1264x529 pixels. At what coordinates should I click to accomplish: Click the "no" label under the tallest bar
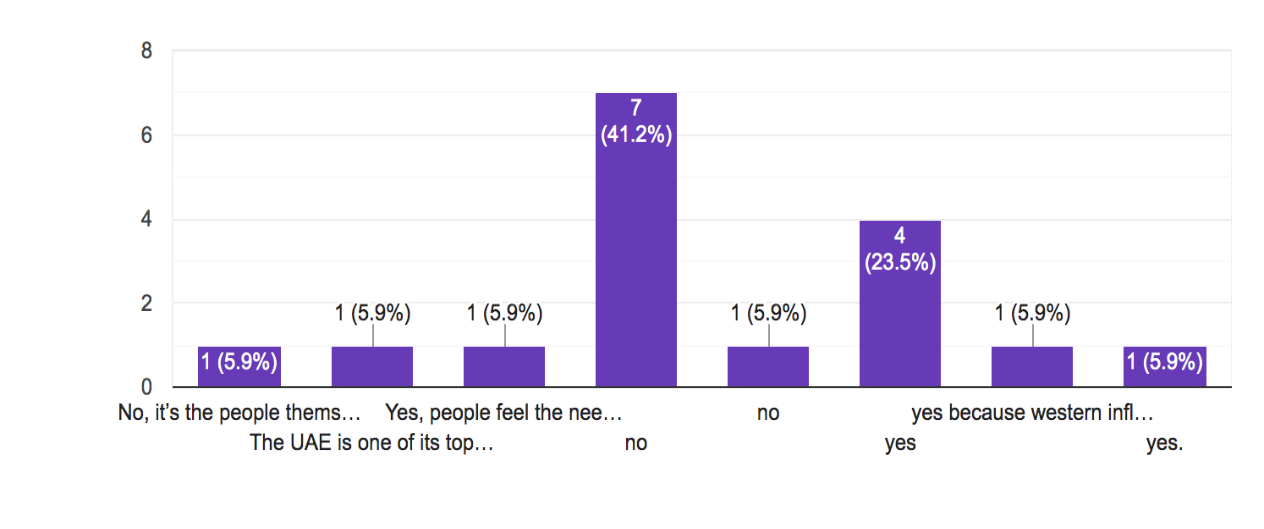tap(636, 443)
